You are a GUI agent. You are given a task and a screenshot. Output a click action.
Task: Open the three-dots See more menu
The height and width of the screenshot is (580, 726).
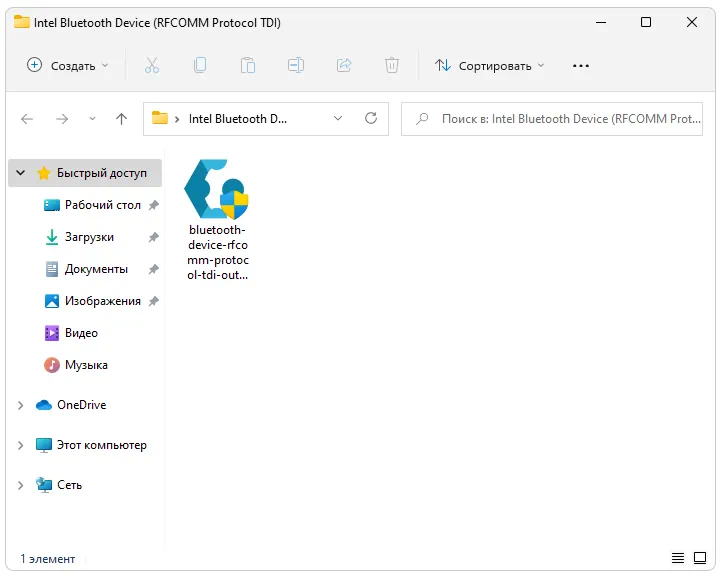click(581, 66)
